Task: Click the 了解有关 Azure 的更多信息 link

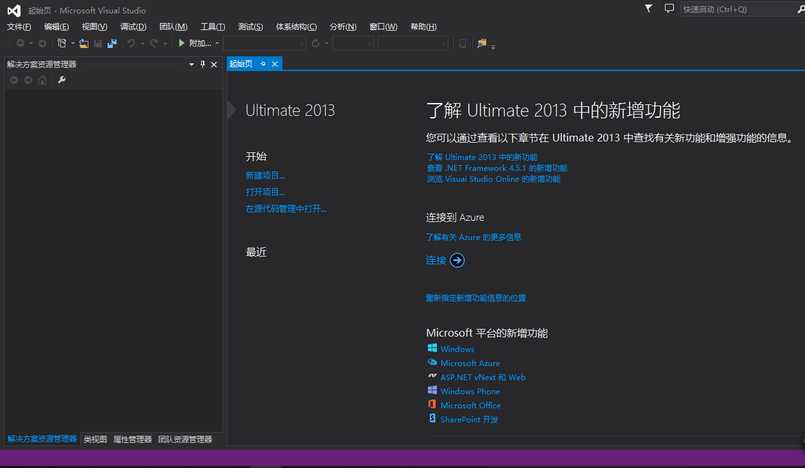Action: point(473,237)
